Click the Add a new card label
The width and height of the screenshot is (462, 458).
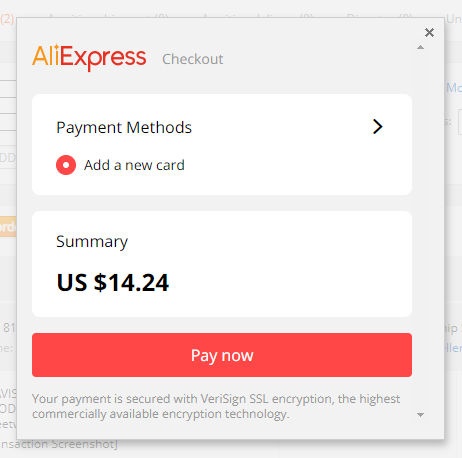[x=134, y=165]
